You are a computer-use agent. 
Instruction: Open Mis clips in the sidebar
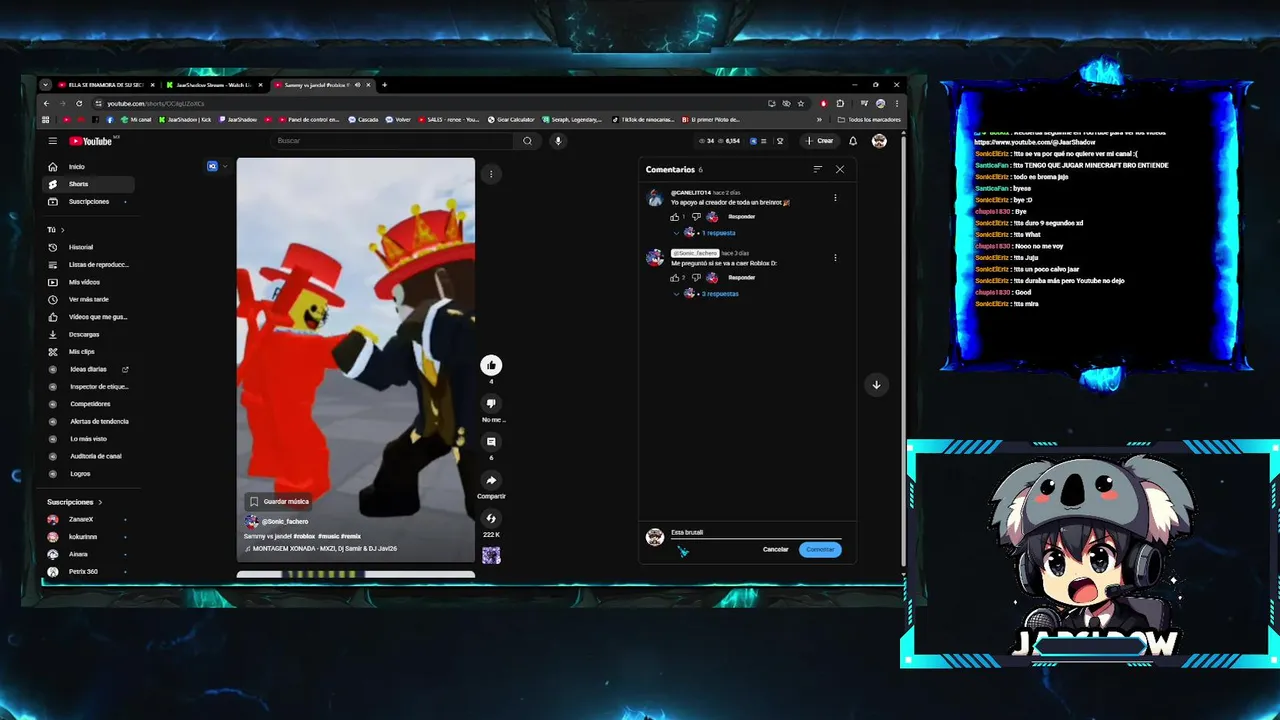click(88, 352)
